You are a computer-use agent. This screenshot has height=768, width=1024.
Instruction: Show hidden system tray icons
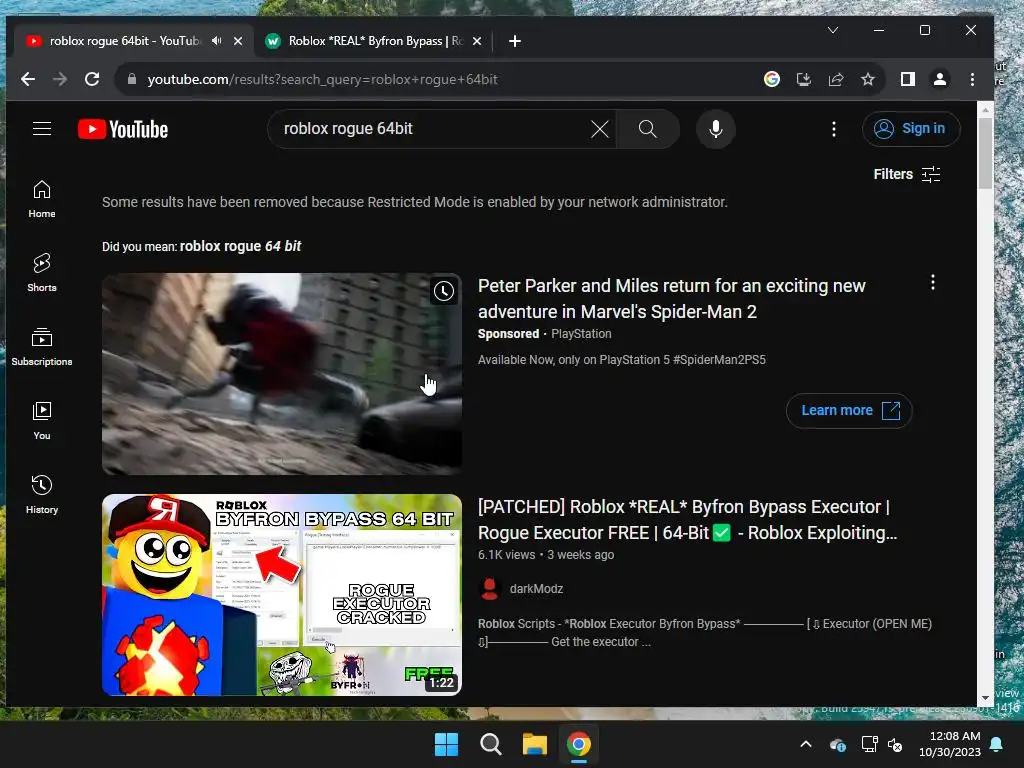click(x=806, y=744)
